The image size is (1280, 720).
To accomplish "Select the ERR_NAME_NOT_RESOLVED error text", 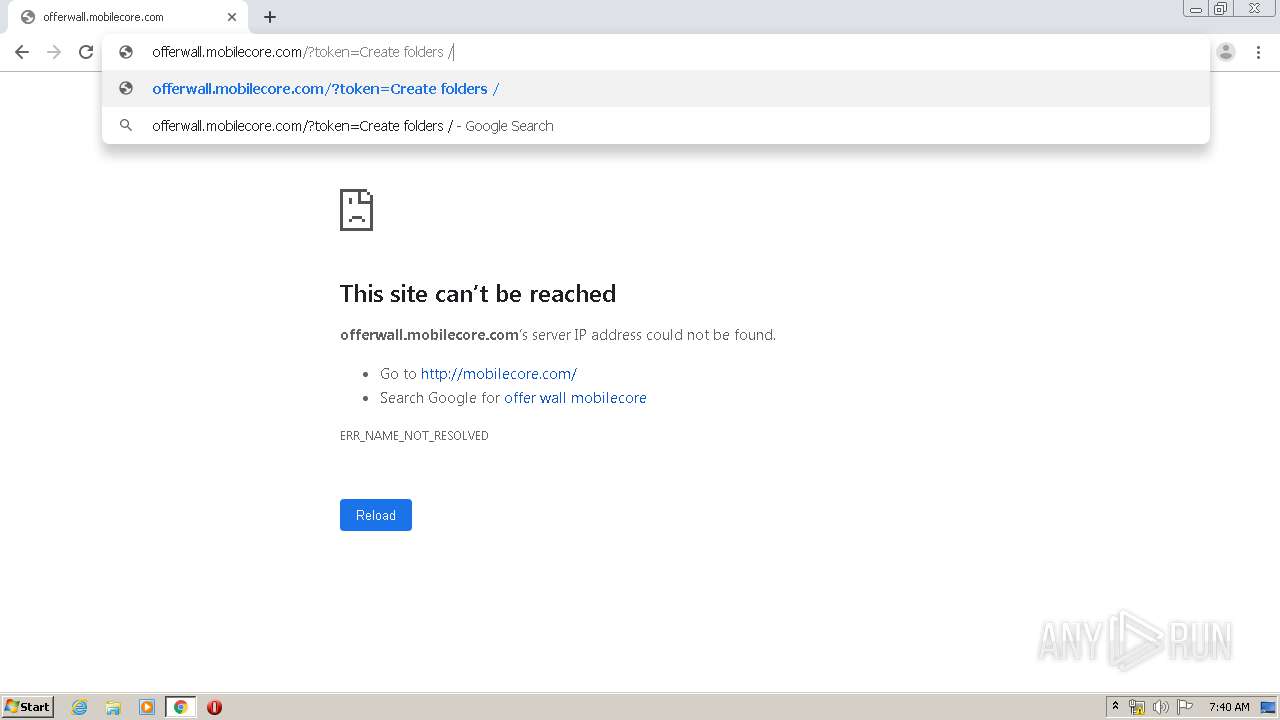I will coord(414,436).
